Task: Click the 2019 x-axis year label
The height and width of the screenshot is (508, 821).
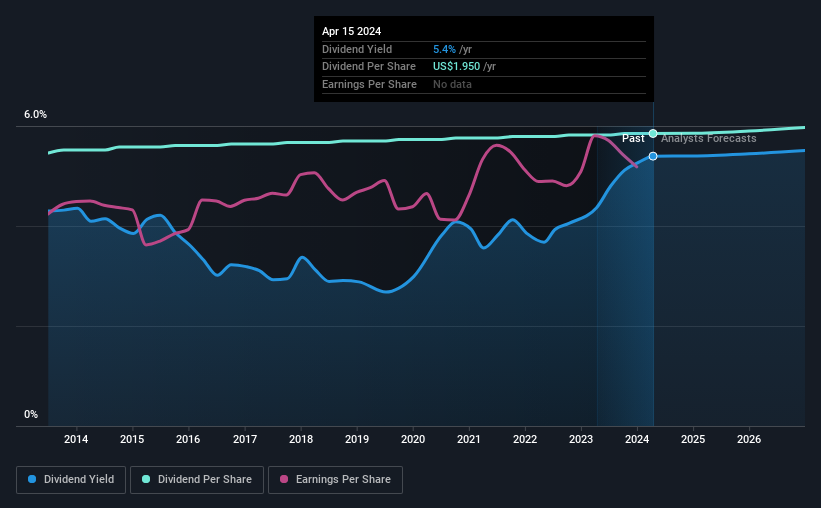Action: (357, 439)
